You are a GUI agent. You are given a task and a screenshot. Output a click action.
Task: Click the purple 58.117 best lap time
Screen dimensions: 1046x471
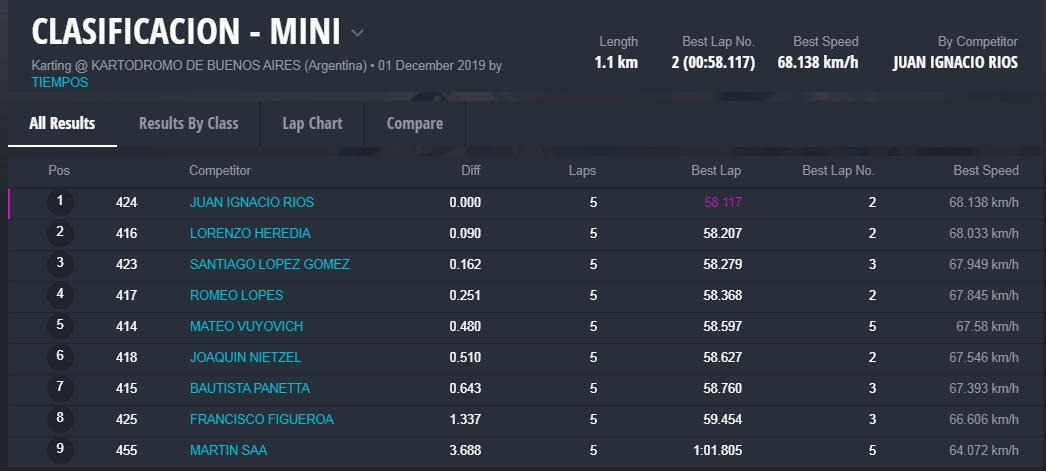pyautogui.click(x=722, y=202)
